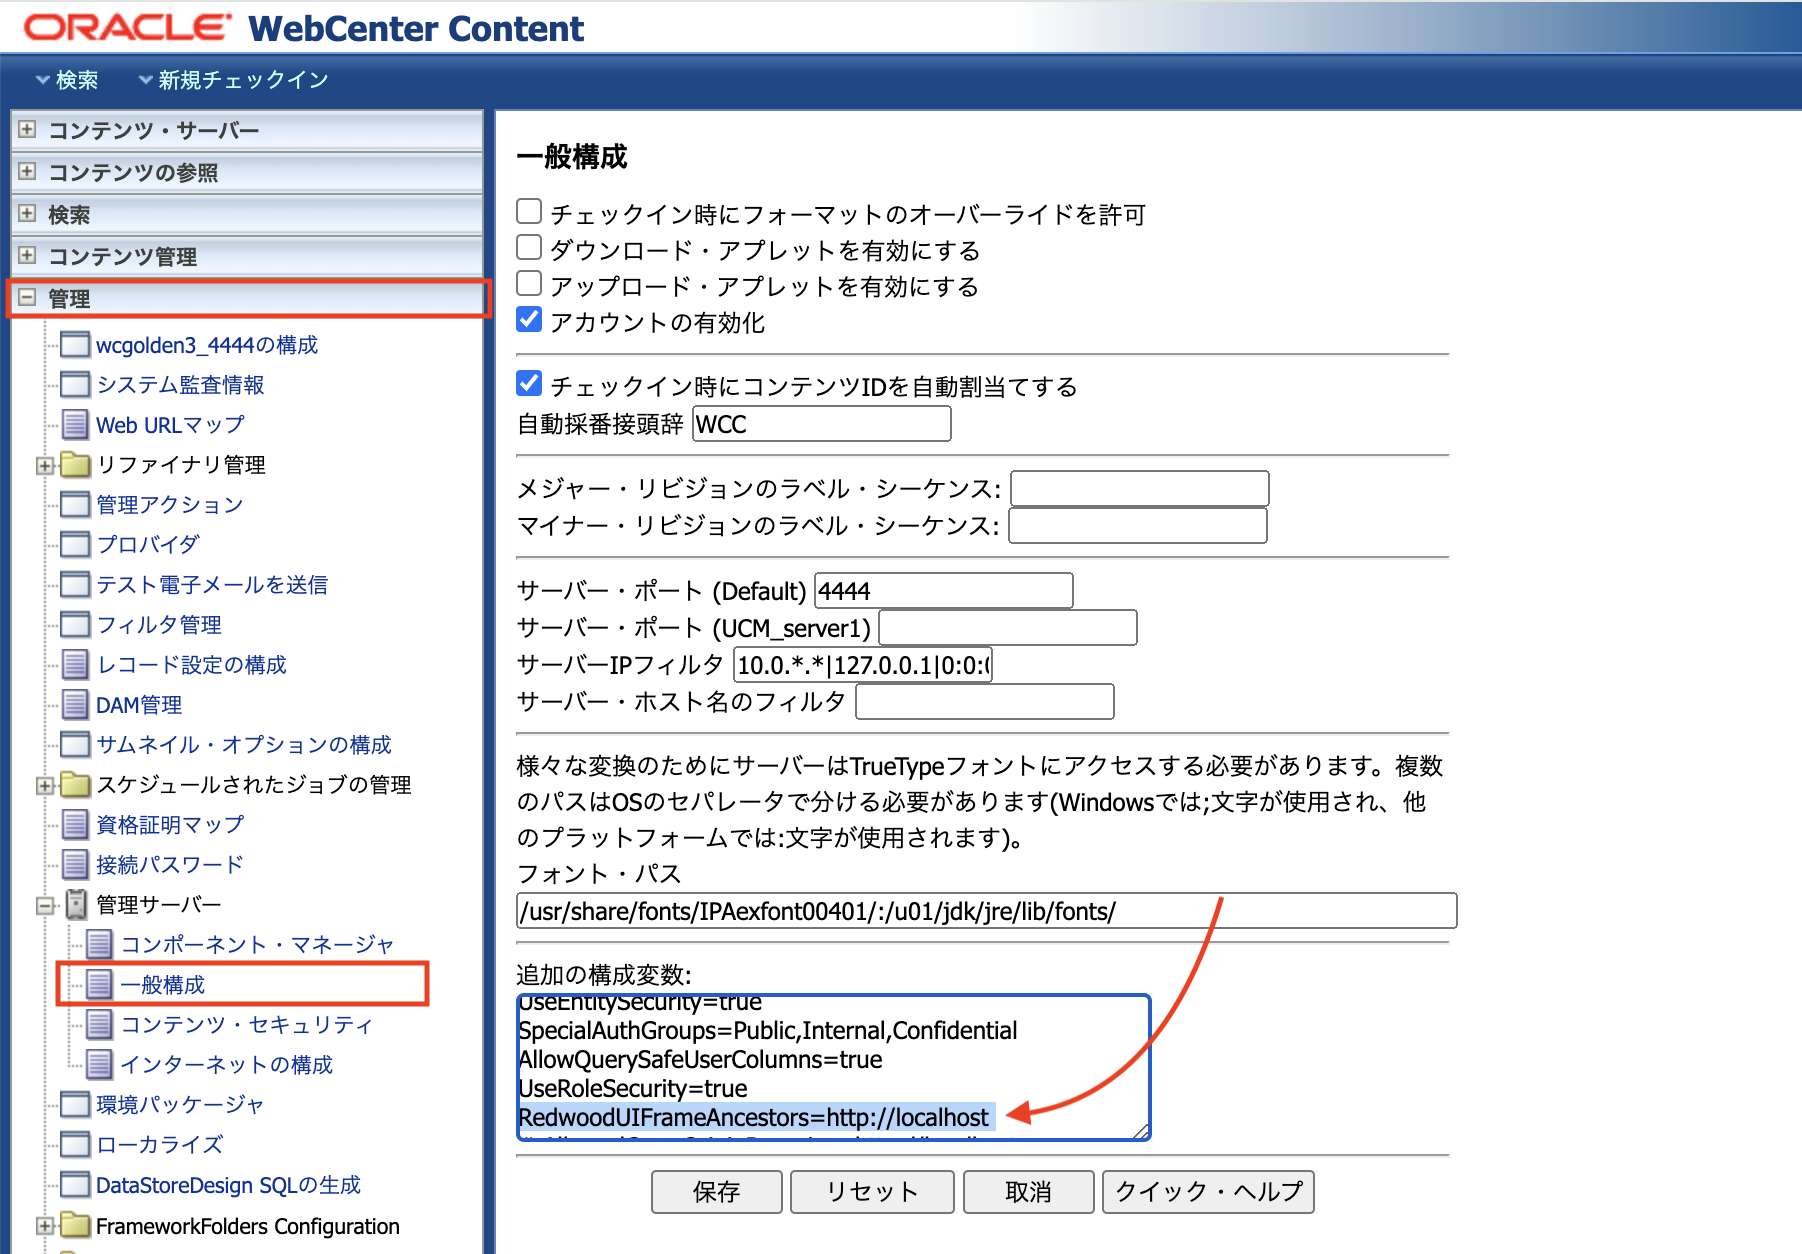The image size is (1802, 1254).
Task: Click the サーバーIPフィルタ field
Action: 863,665
